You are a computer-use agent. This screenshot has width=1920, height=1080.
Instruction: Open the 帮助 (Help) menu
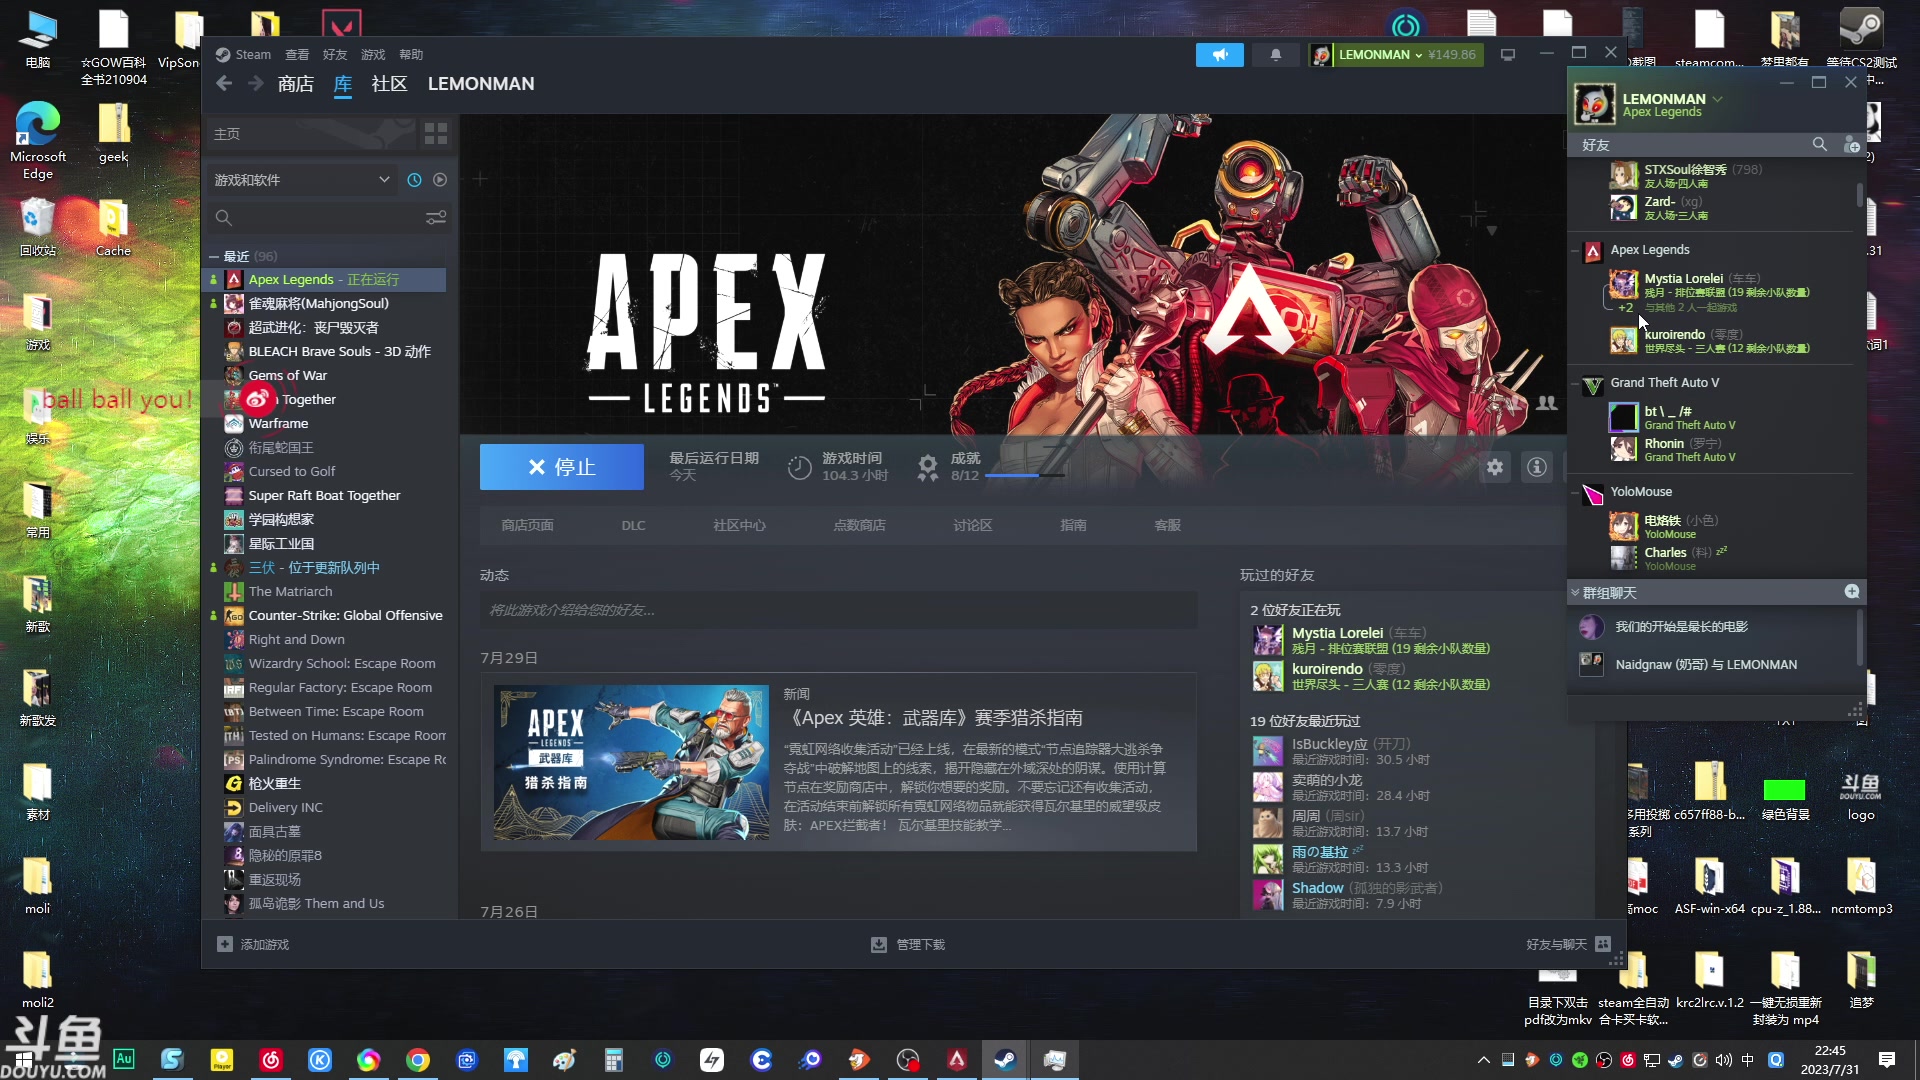coord(411,55)
